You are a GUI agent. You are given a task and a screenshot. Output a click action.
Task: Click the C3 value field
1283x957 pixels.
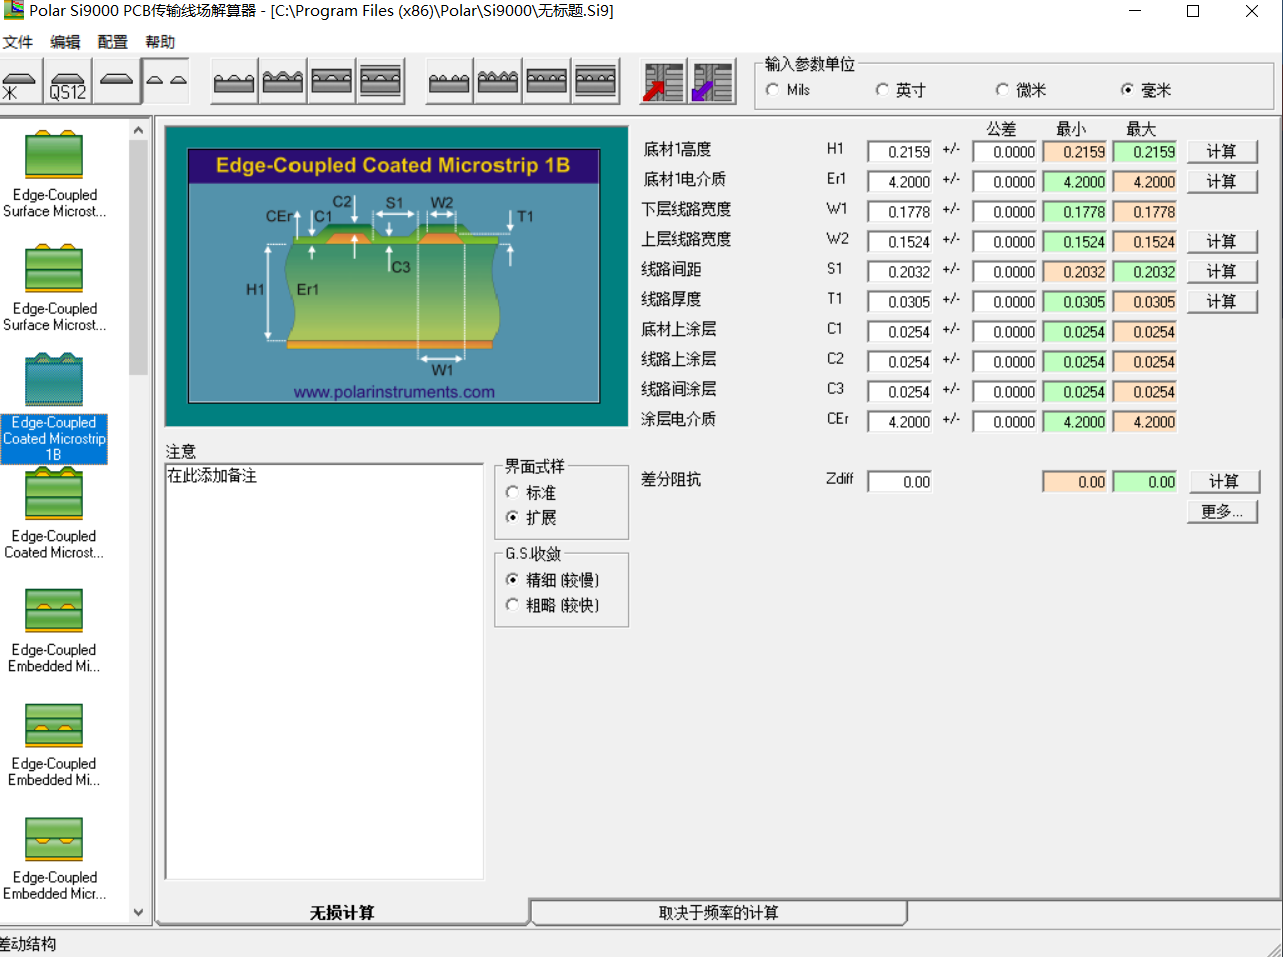(x=900, y=392)
